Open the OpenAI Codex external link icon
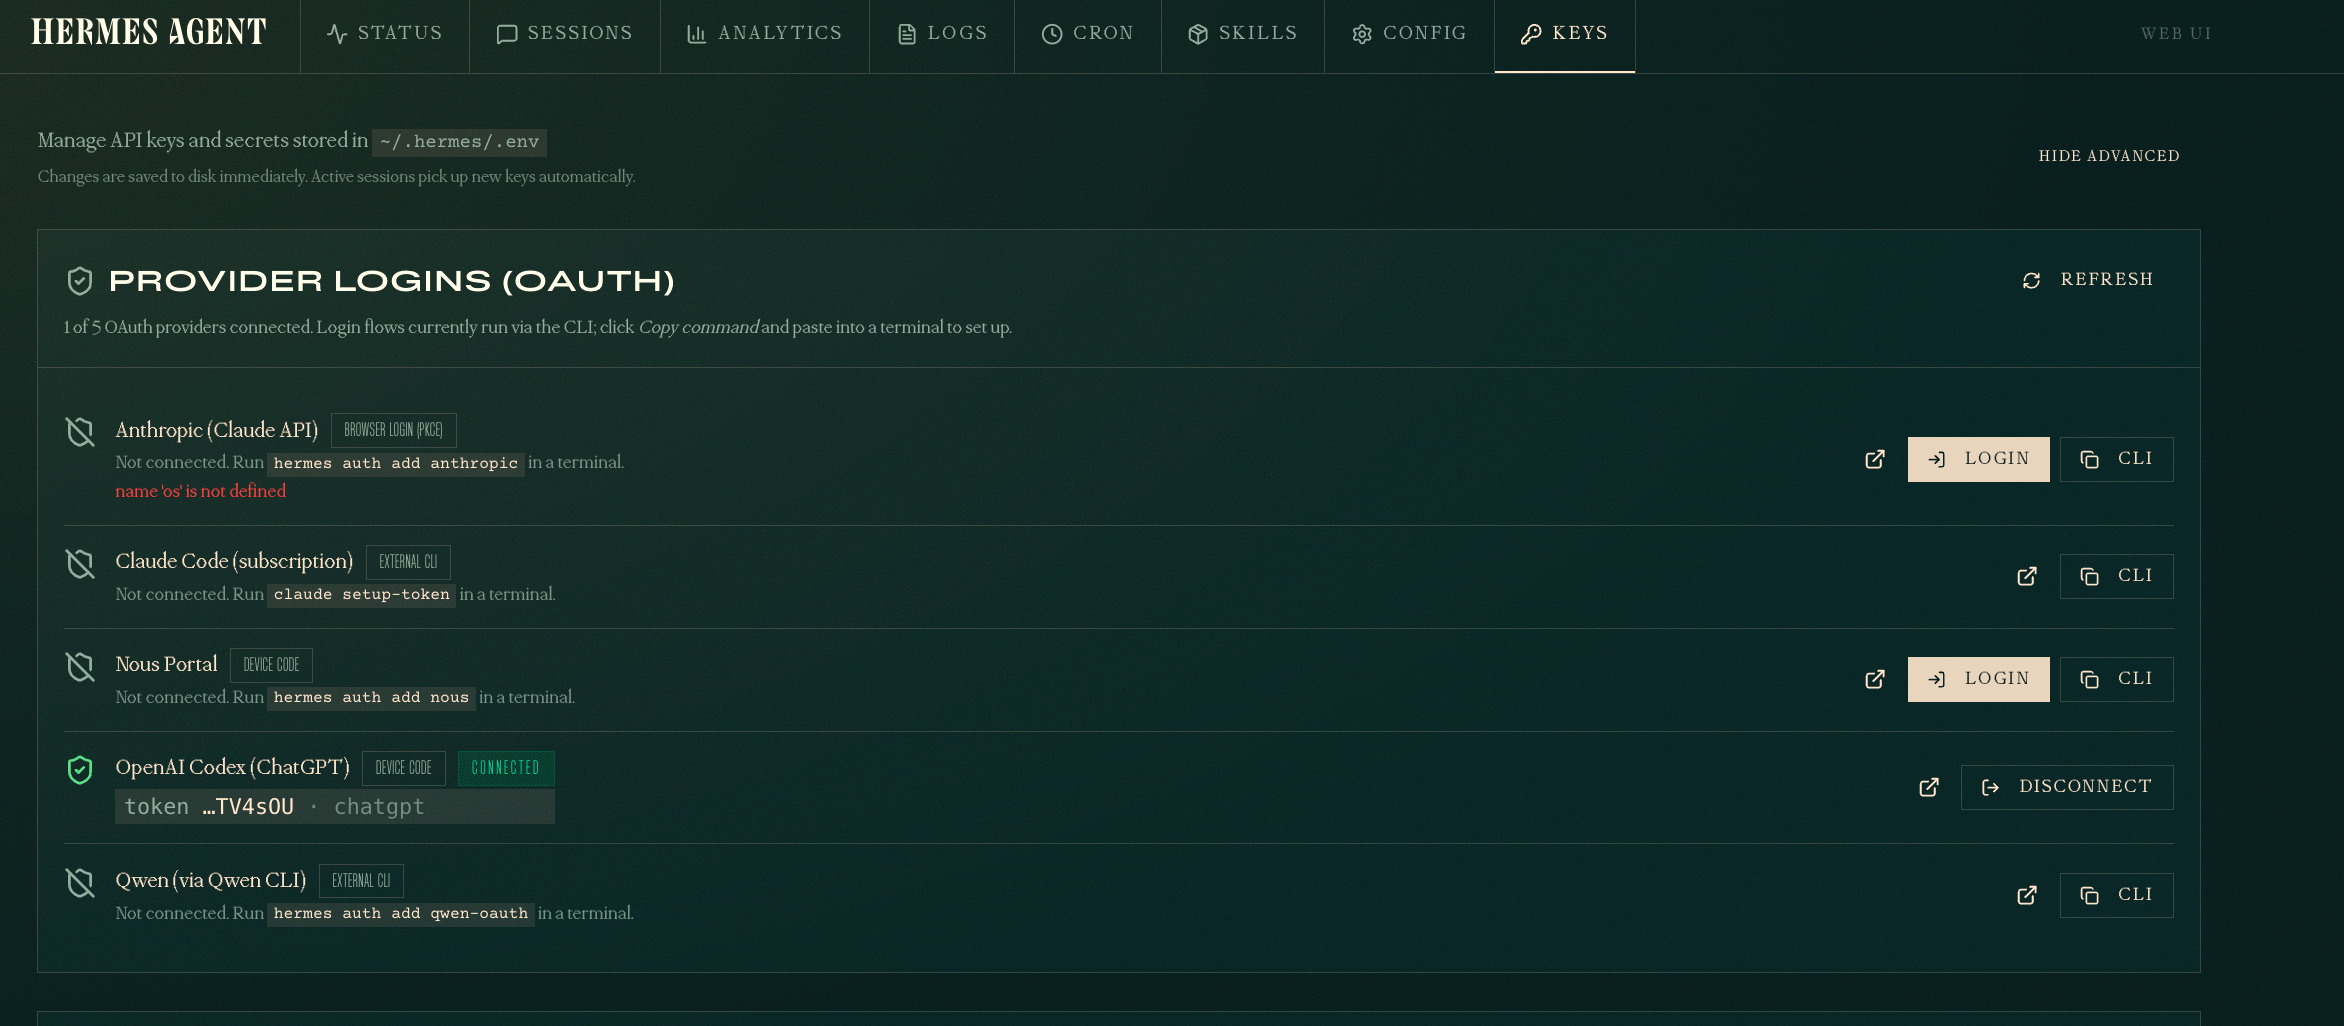 (x=1929, y=787)
